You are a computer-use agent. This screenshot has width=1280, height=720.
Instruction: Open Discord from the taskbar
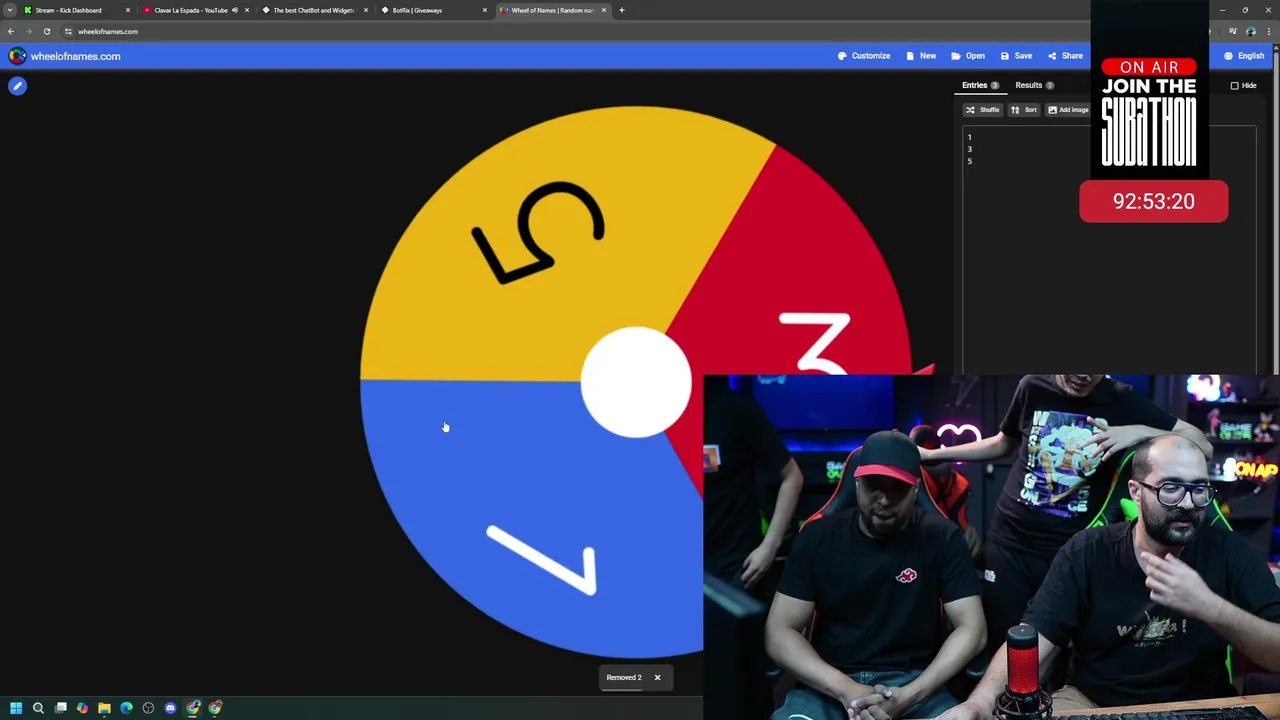point(170,708)
